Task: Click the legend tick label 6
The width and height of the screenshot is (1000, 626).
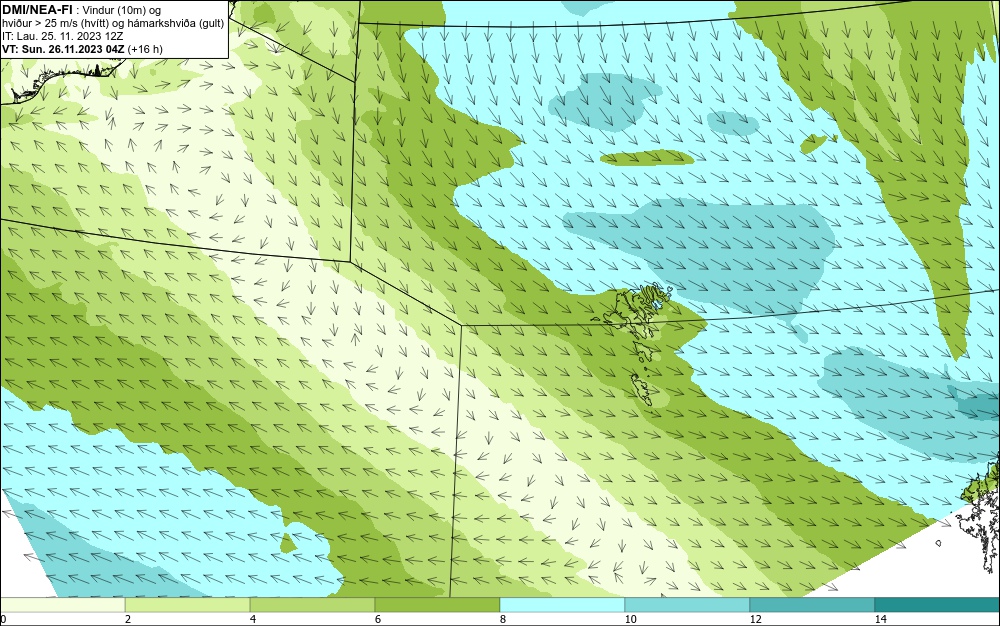Action: 378,619
